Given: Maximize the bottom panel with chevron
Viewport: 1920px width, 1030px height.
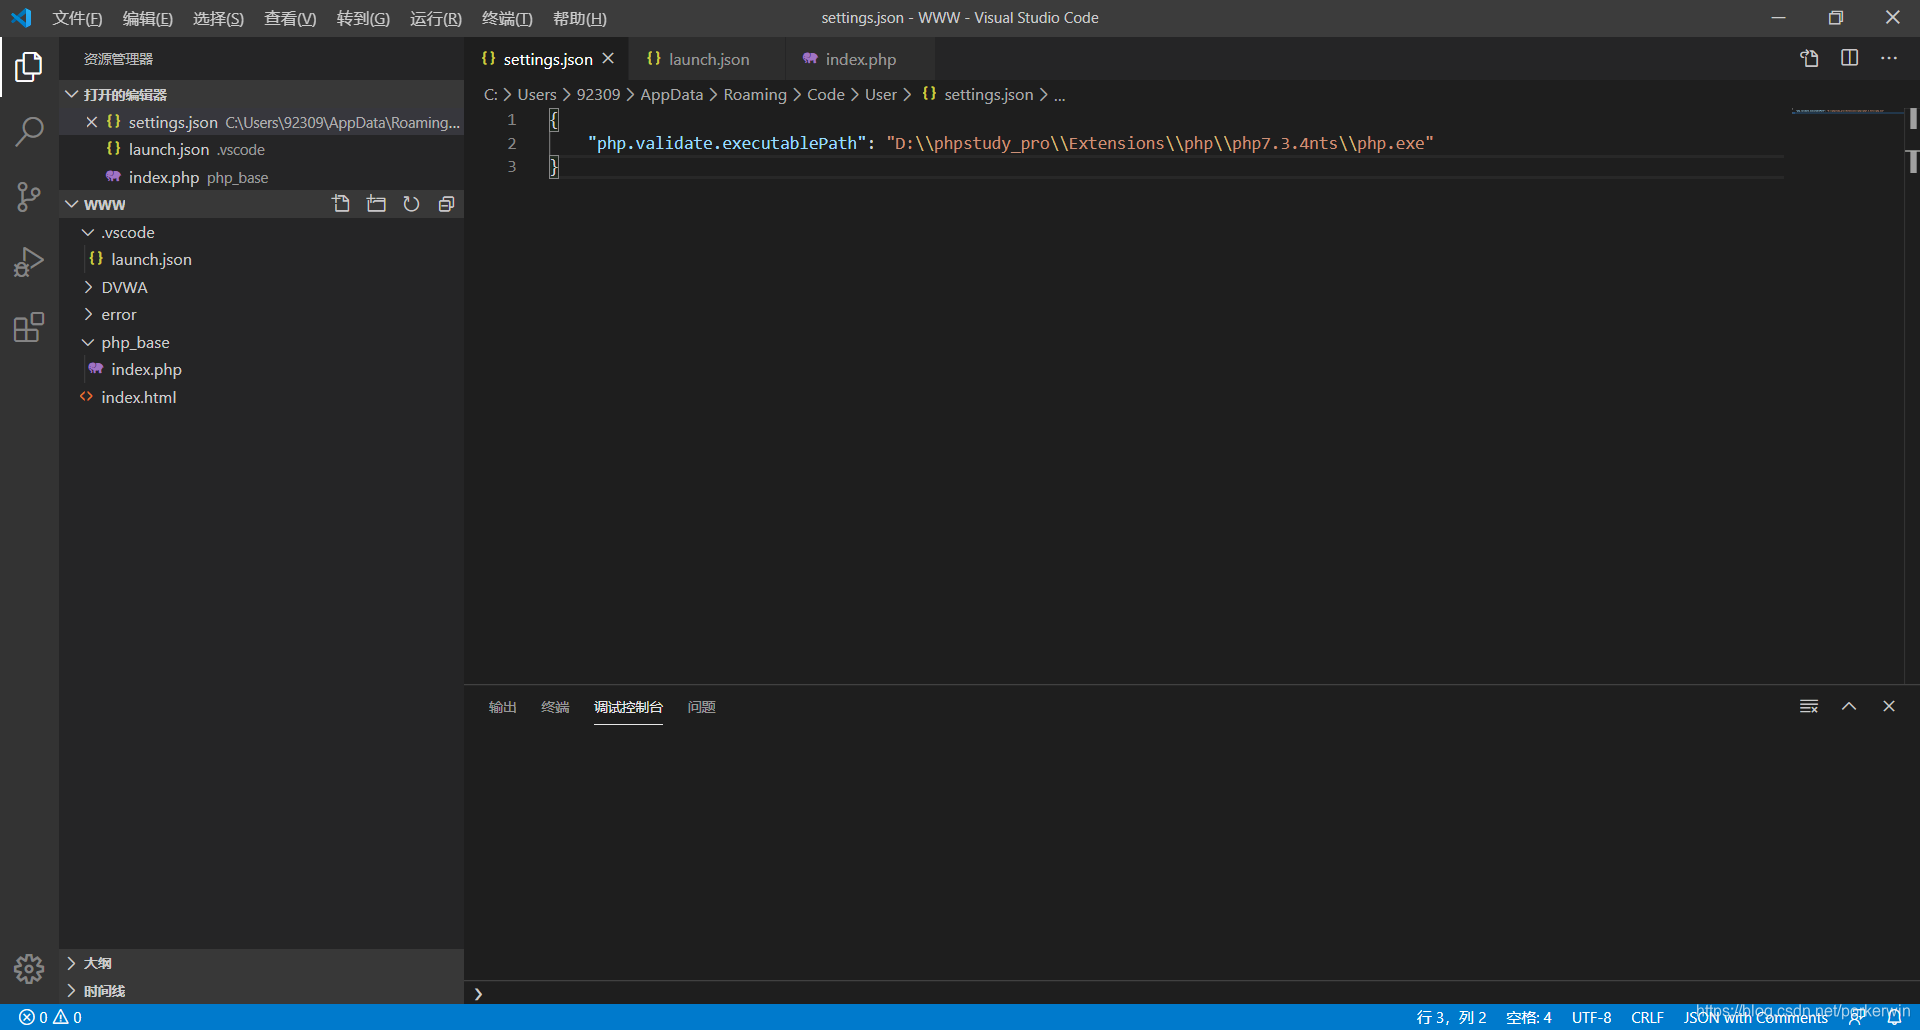Looking at the screenshot, I should [1849, 706].
